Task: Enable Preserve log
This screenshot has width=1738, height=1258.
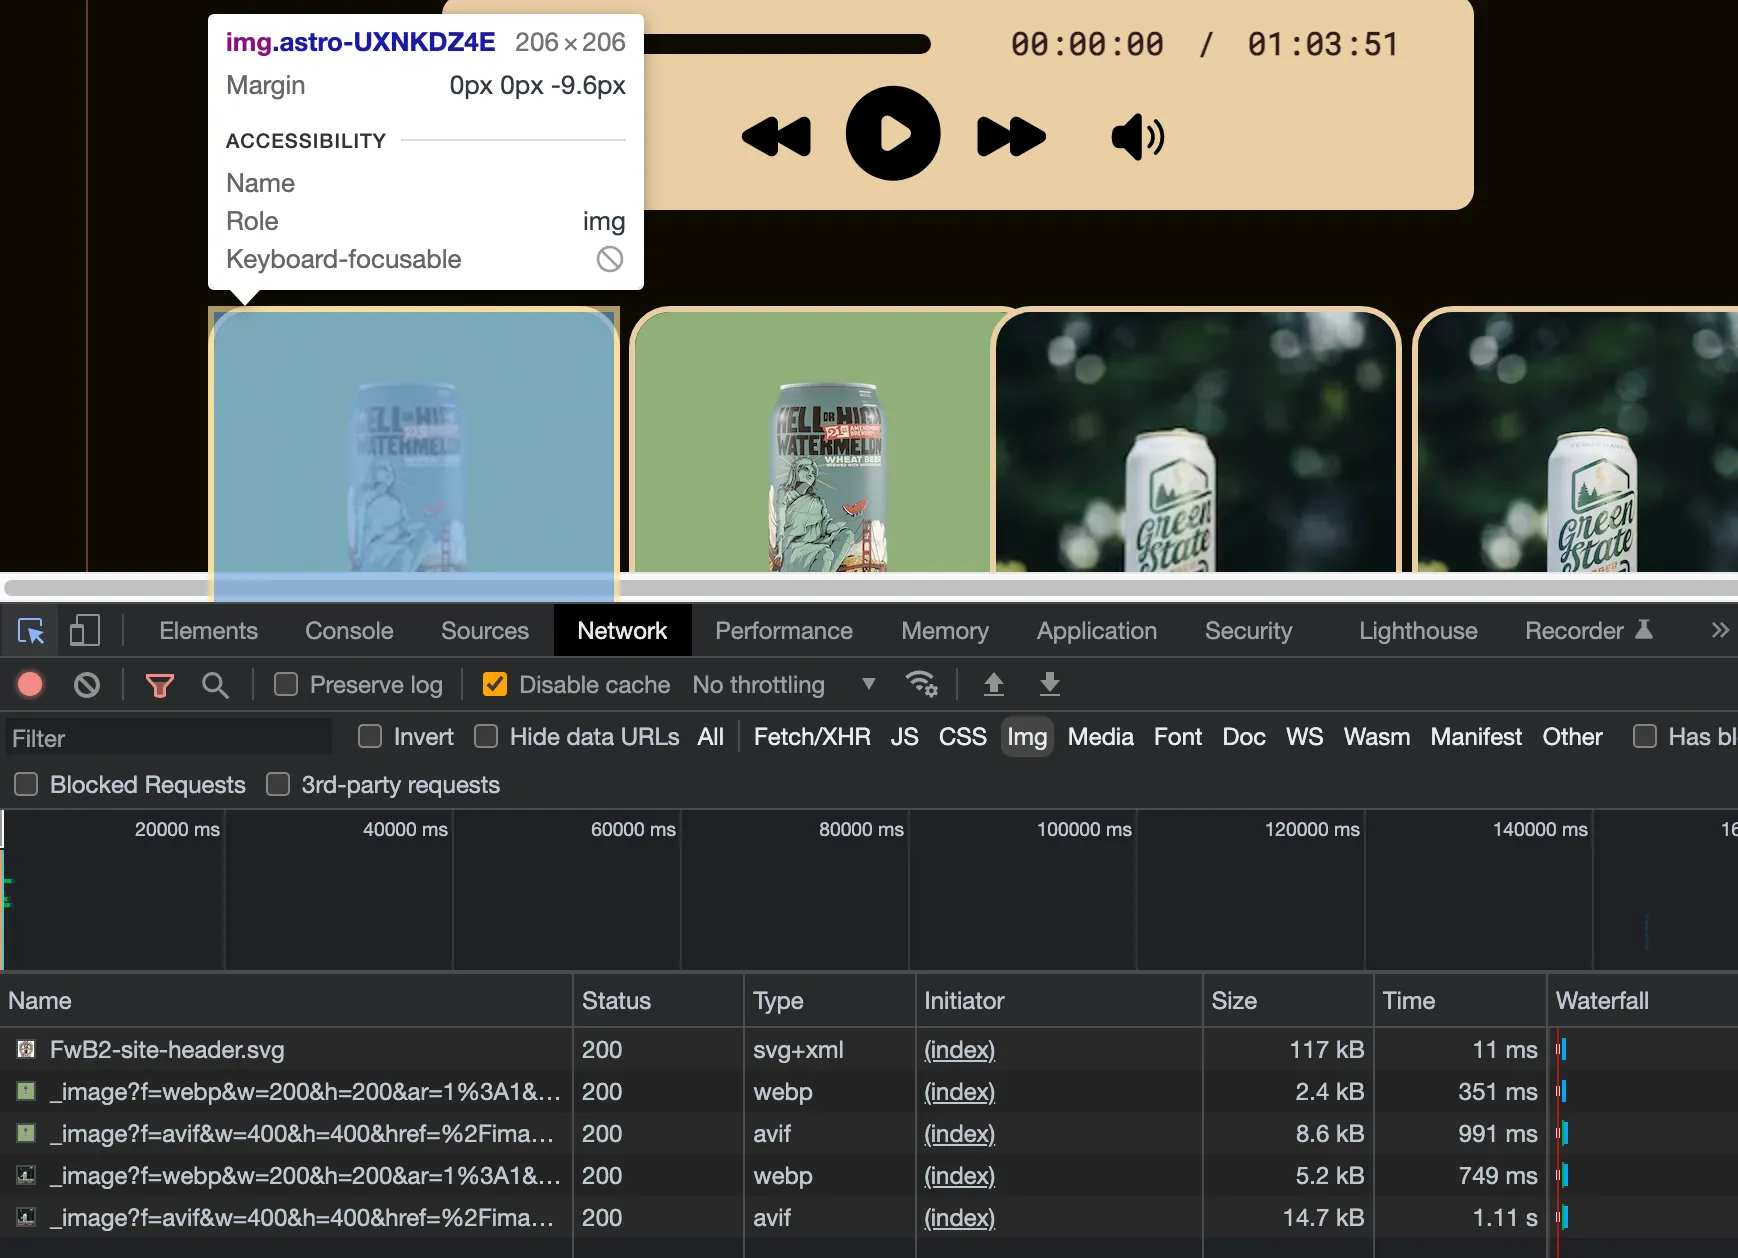Action: click(287, 684)
